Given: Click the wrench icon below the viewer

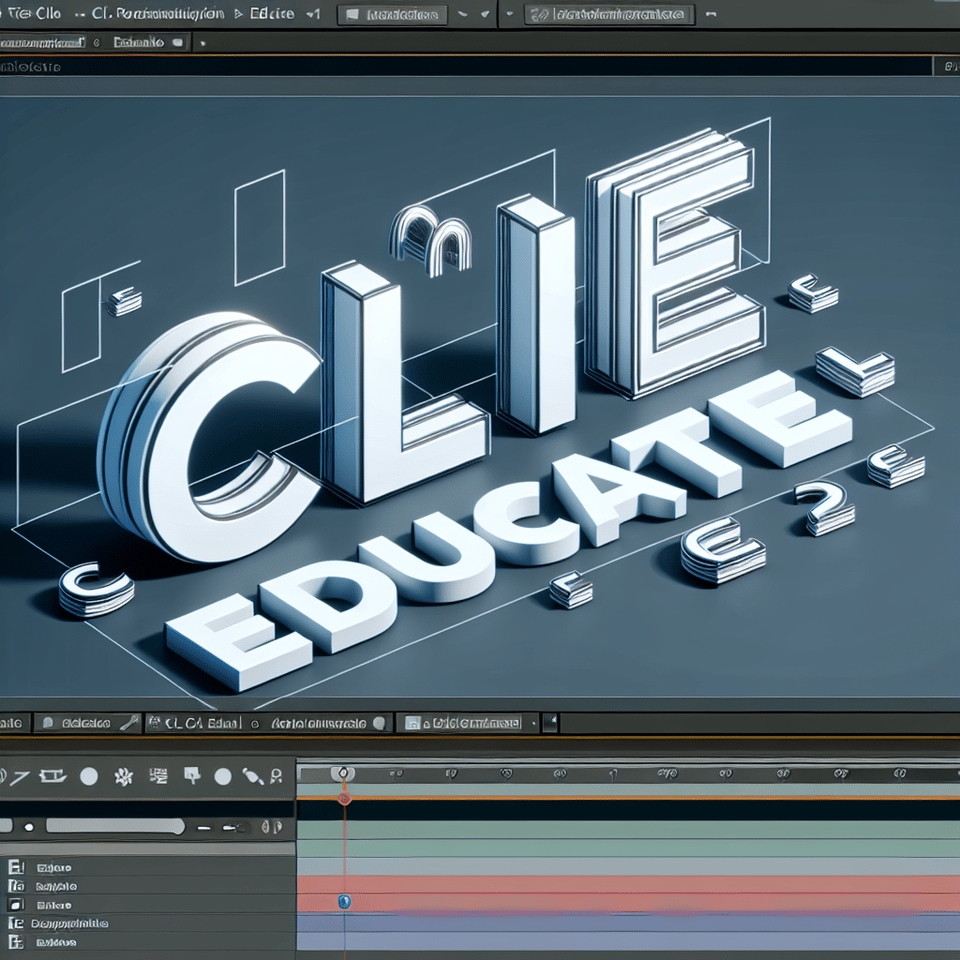Looking at the screenshot, I should point(129,724).
